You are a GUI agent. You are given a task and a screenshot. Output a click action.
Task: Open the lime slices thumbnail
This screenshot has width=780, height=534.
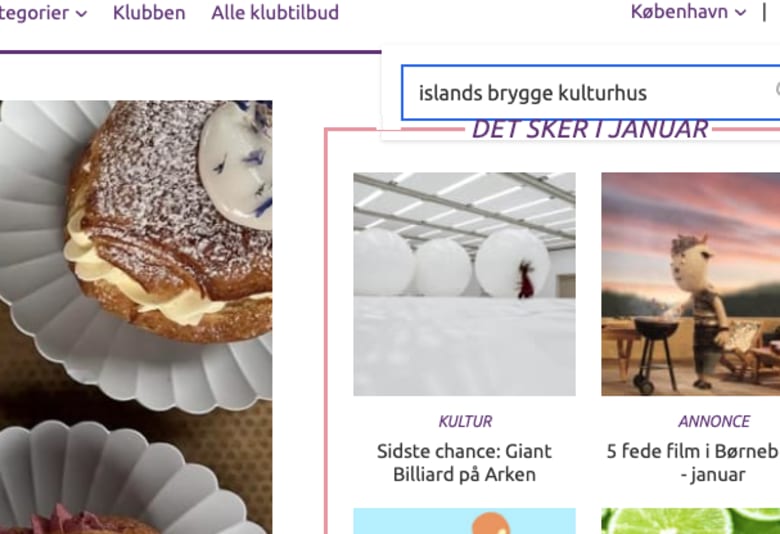pos(690,521)
